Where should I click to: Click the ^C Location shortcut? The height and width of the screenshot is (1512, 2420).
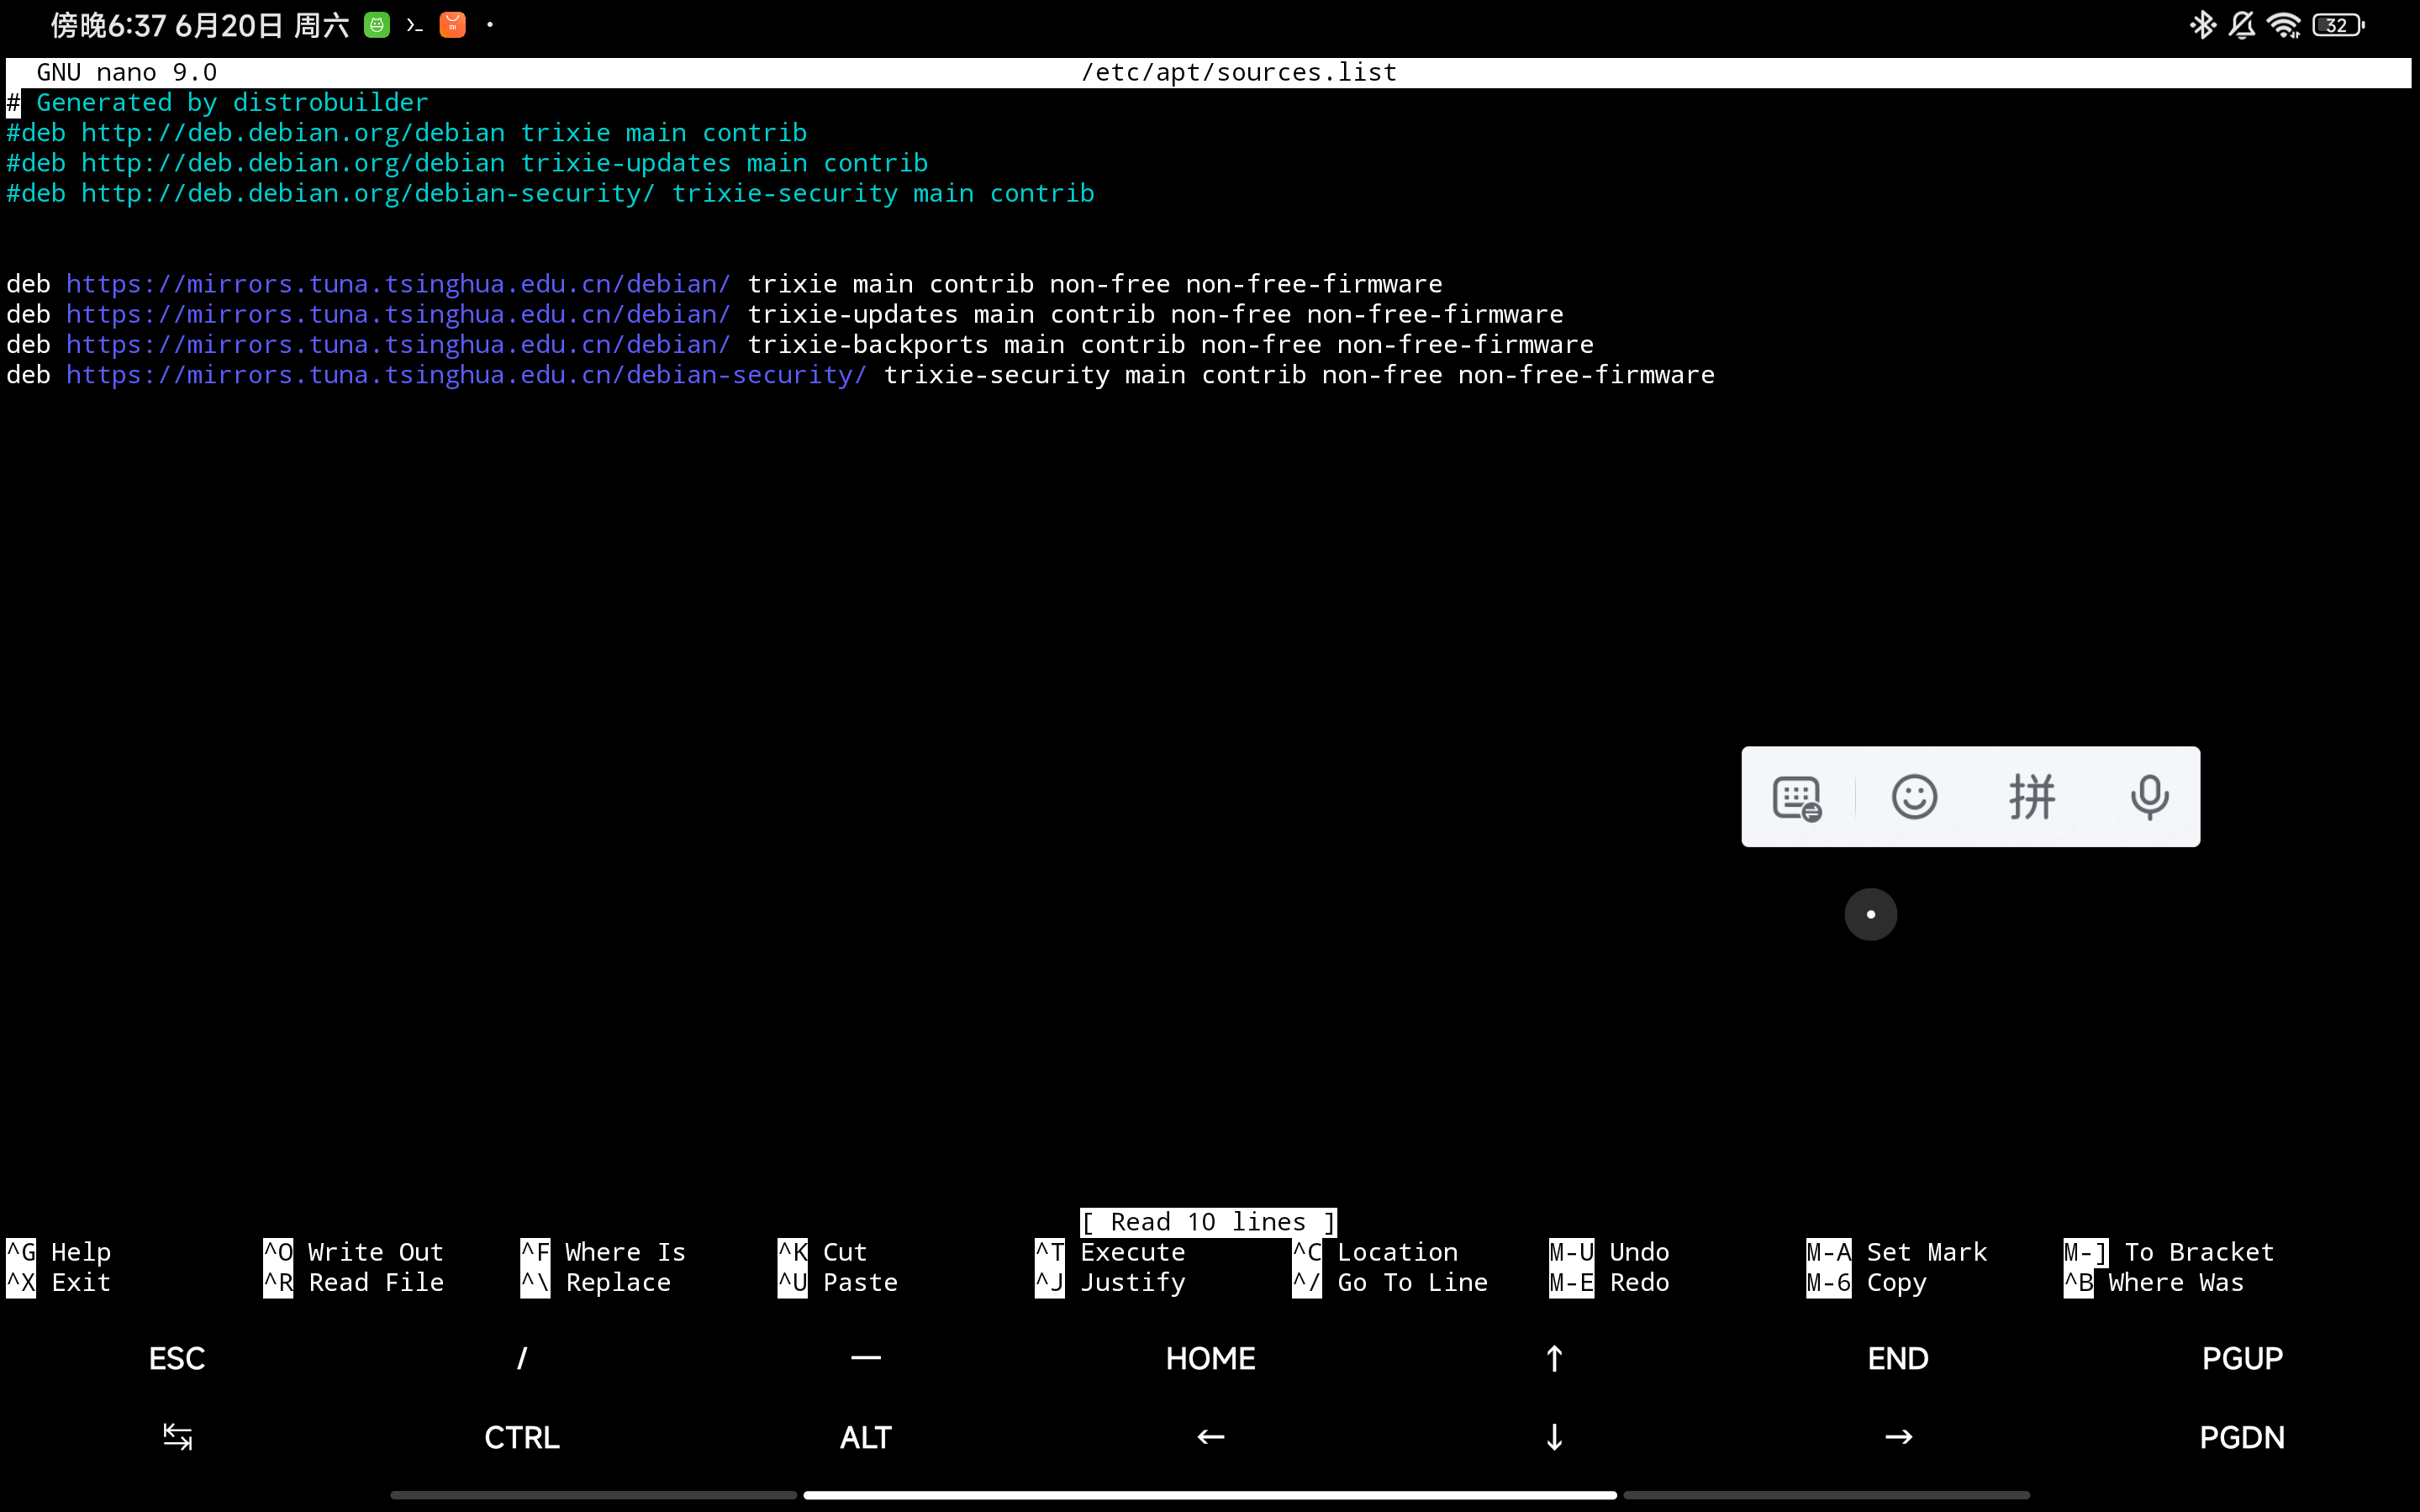coord(1375,1252)
